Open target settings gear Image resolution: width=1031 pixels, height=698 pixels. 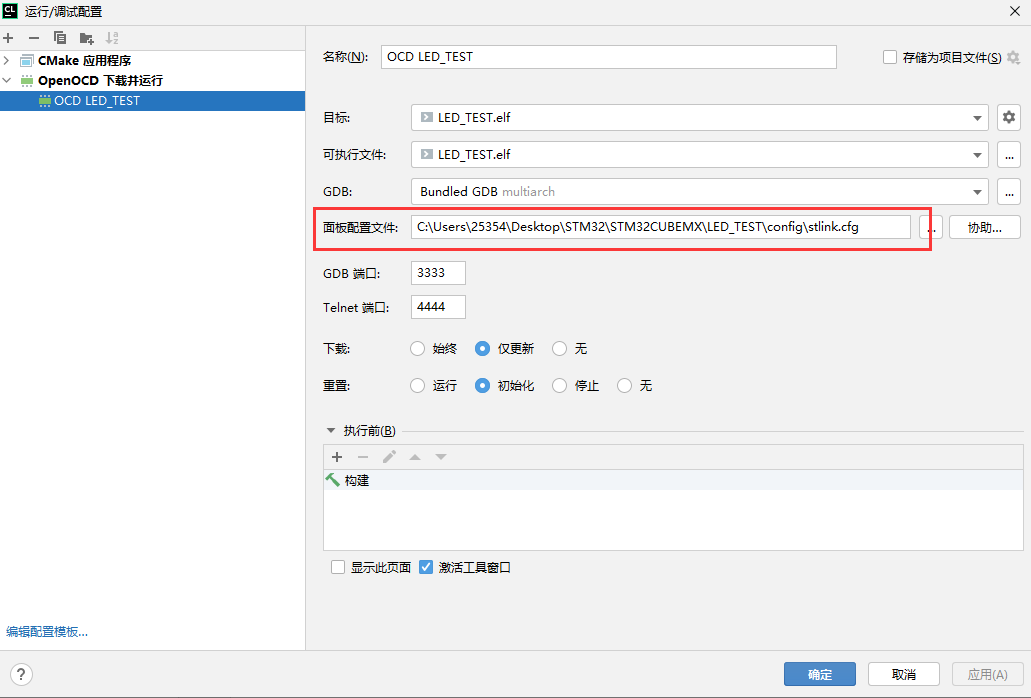coord(1009,118)
